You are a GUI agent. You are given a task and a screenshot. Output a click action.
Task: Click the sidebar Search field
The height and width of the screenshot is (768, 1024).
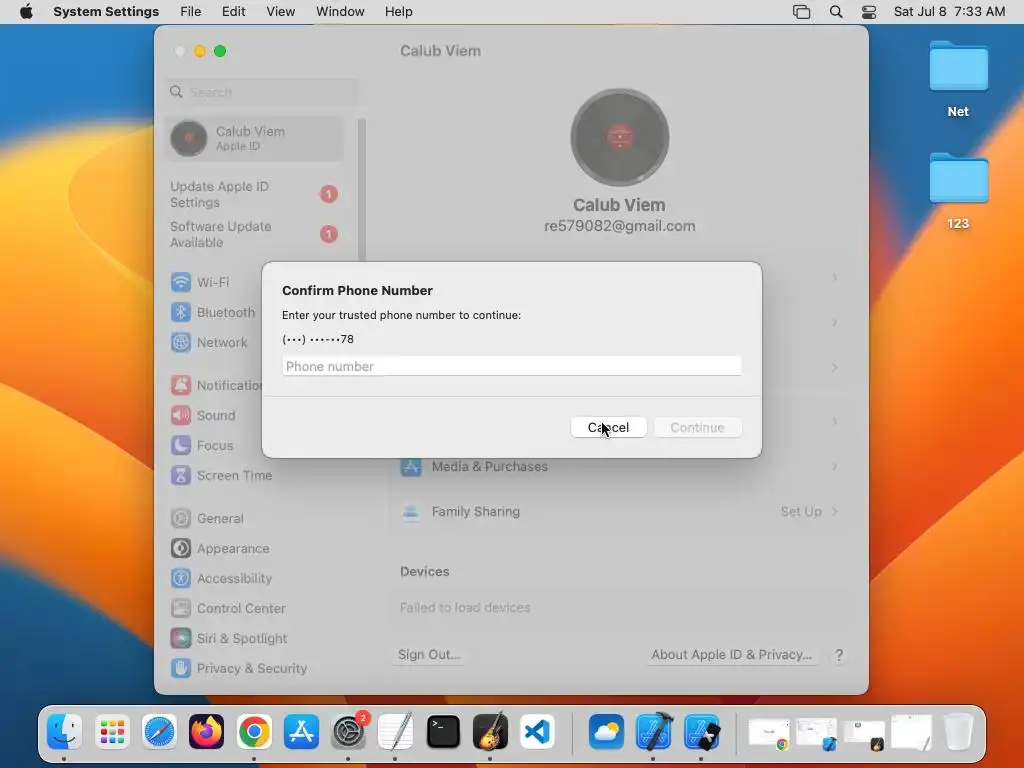(x=263, y=92)
